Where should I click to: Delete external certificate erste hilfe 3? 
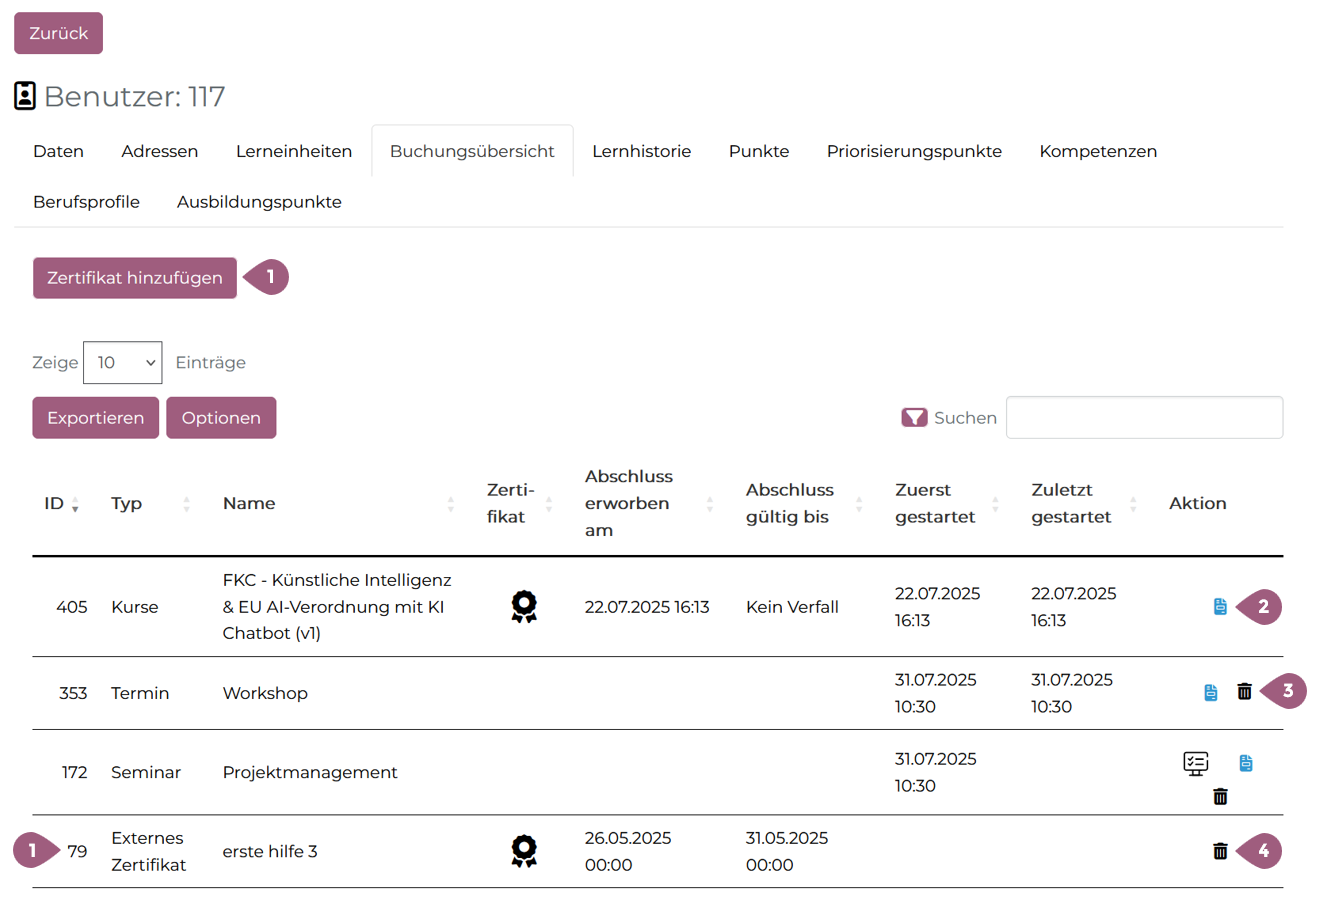click(1220, 851)
